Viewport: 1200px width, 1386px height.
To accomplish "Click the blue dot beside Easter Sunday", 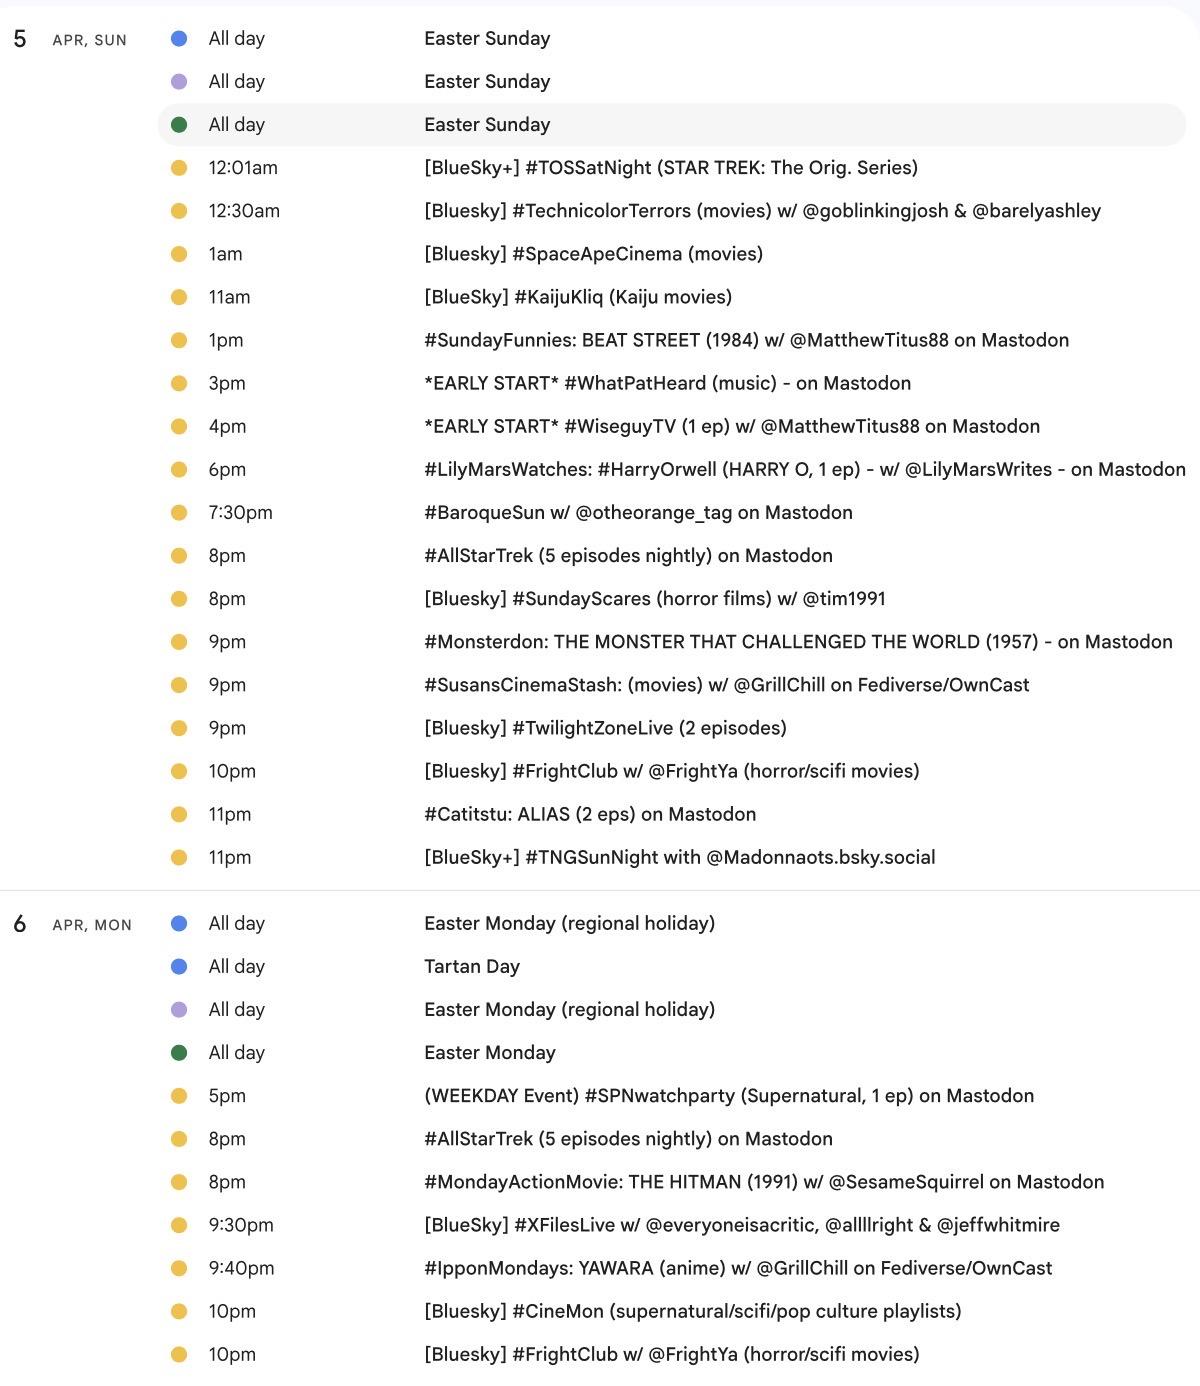I will tap(179, 39).
